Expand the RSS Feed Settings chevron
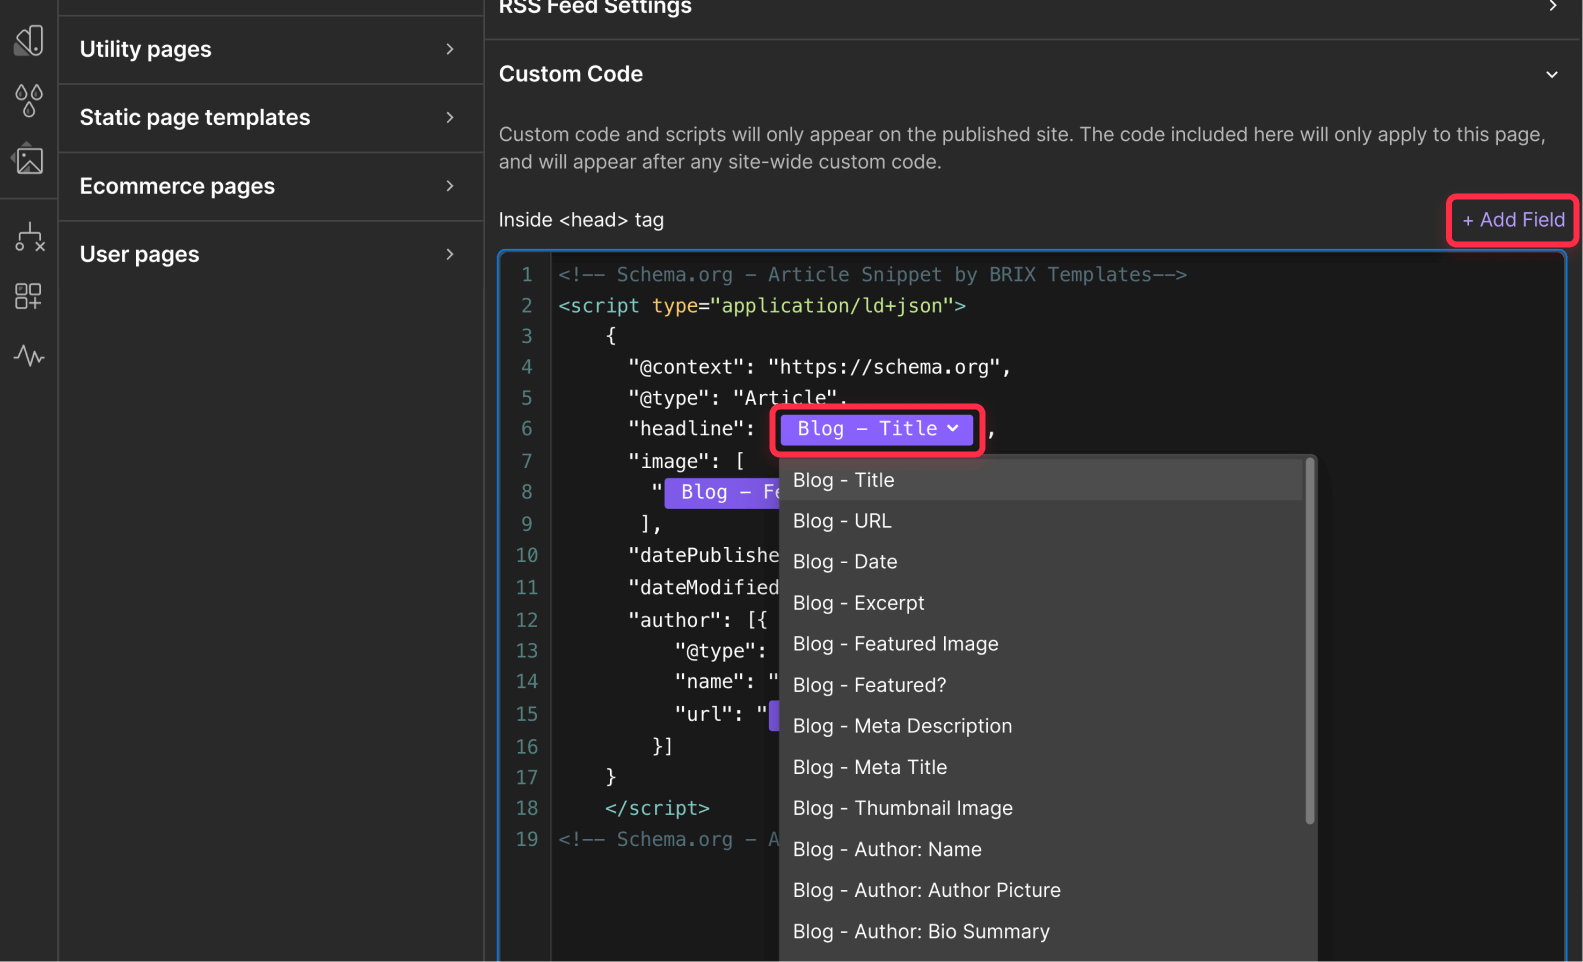1583x962 pixels. click(x=1552, y=6)
